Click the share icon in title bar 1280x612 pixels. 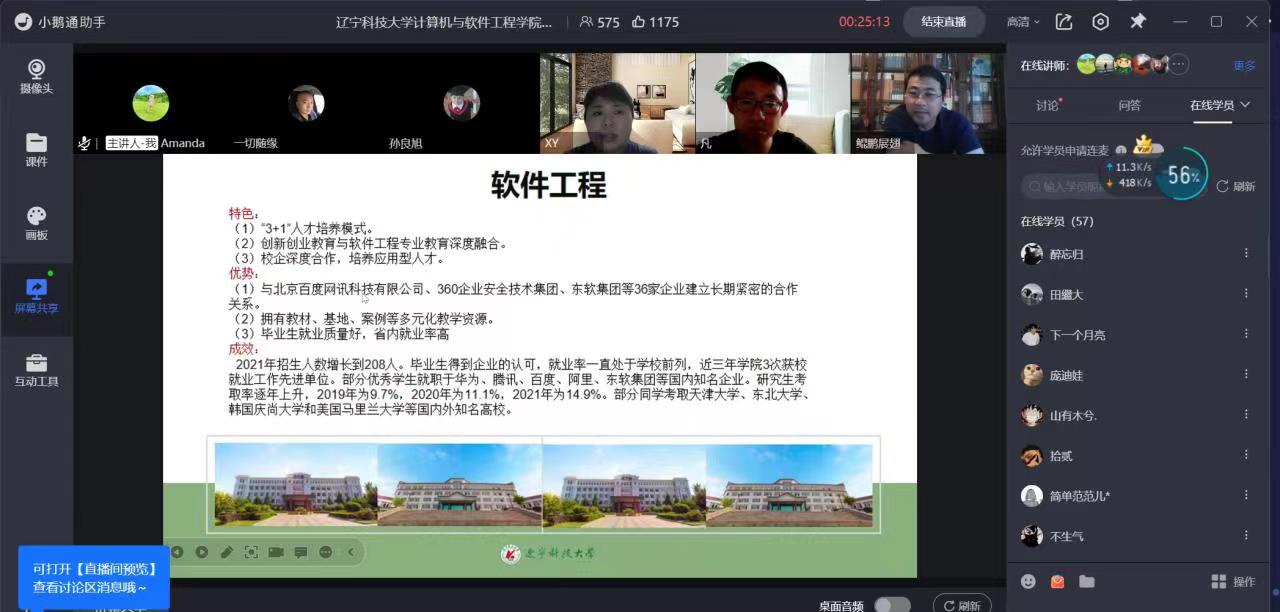[x=1063, y=21]
